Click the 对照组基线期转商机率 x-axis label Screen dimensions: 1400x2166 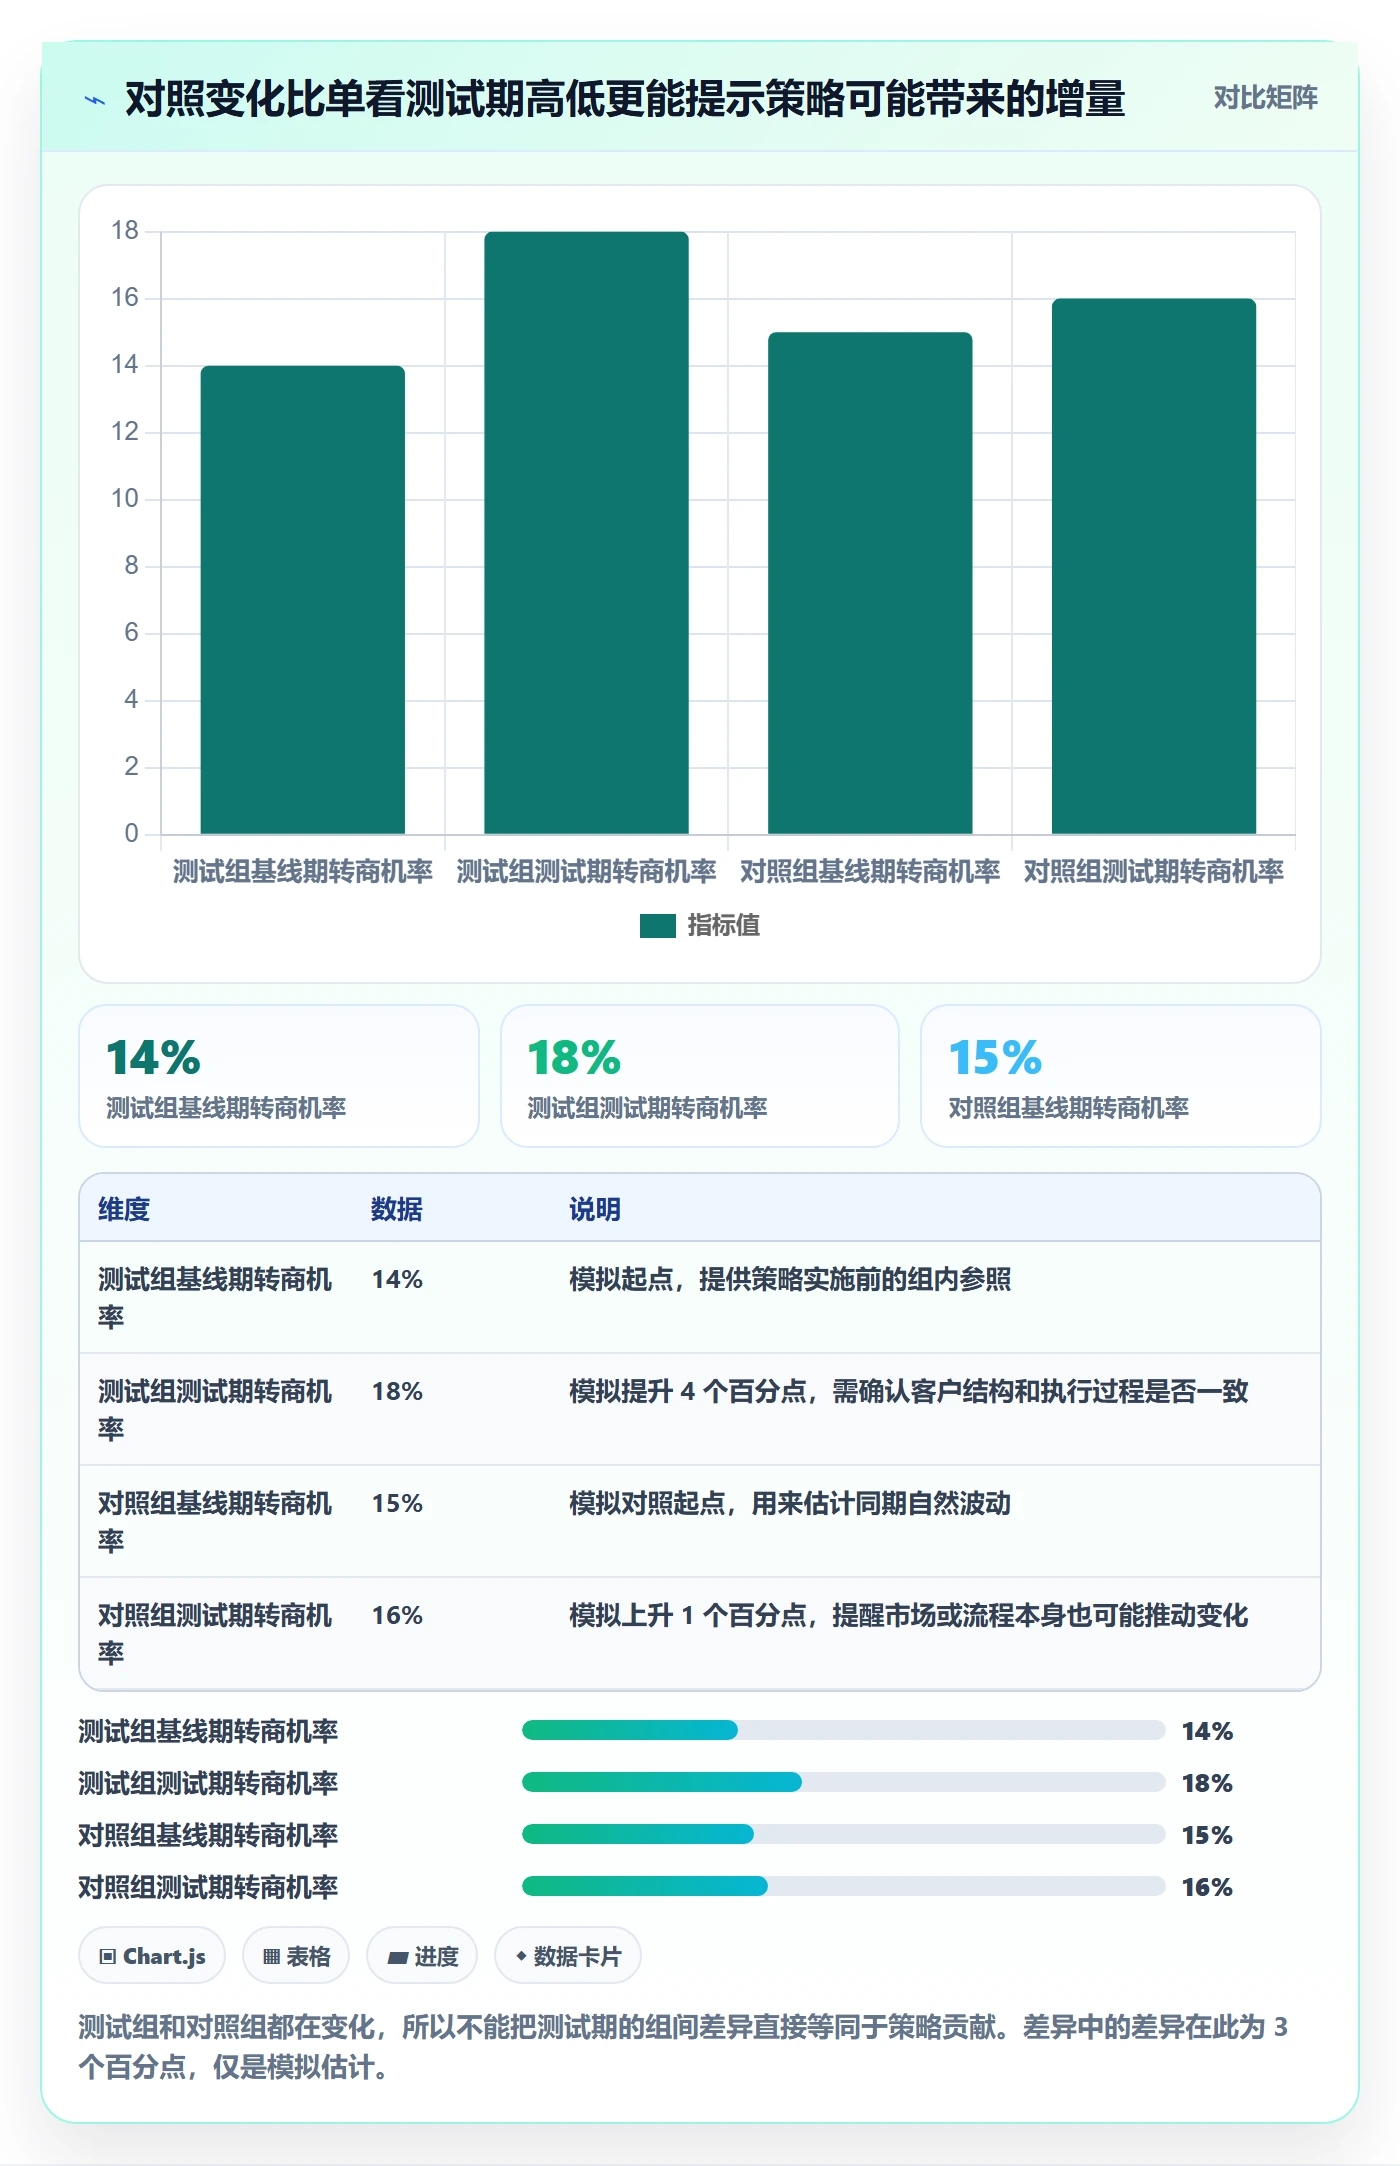870,872
